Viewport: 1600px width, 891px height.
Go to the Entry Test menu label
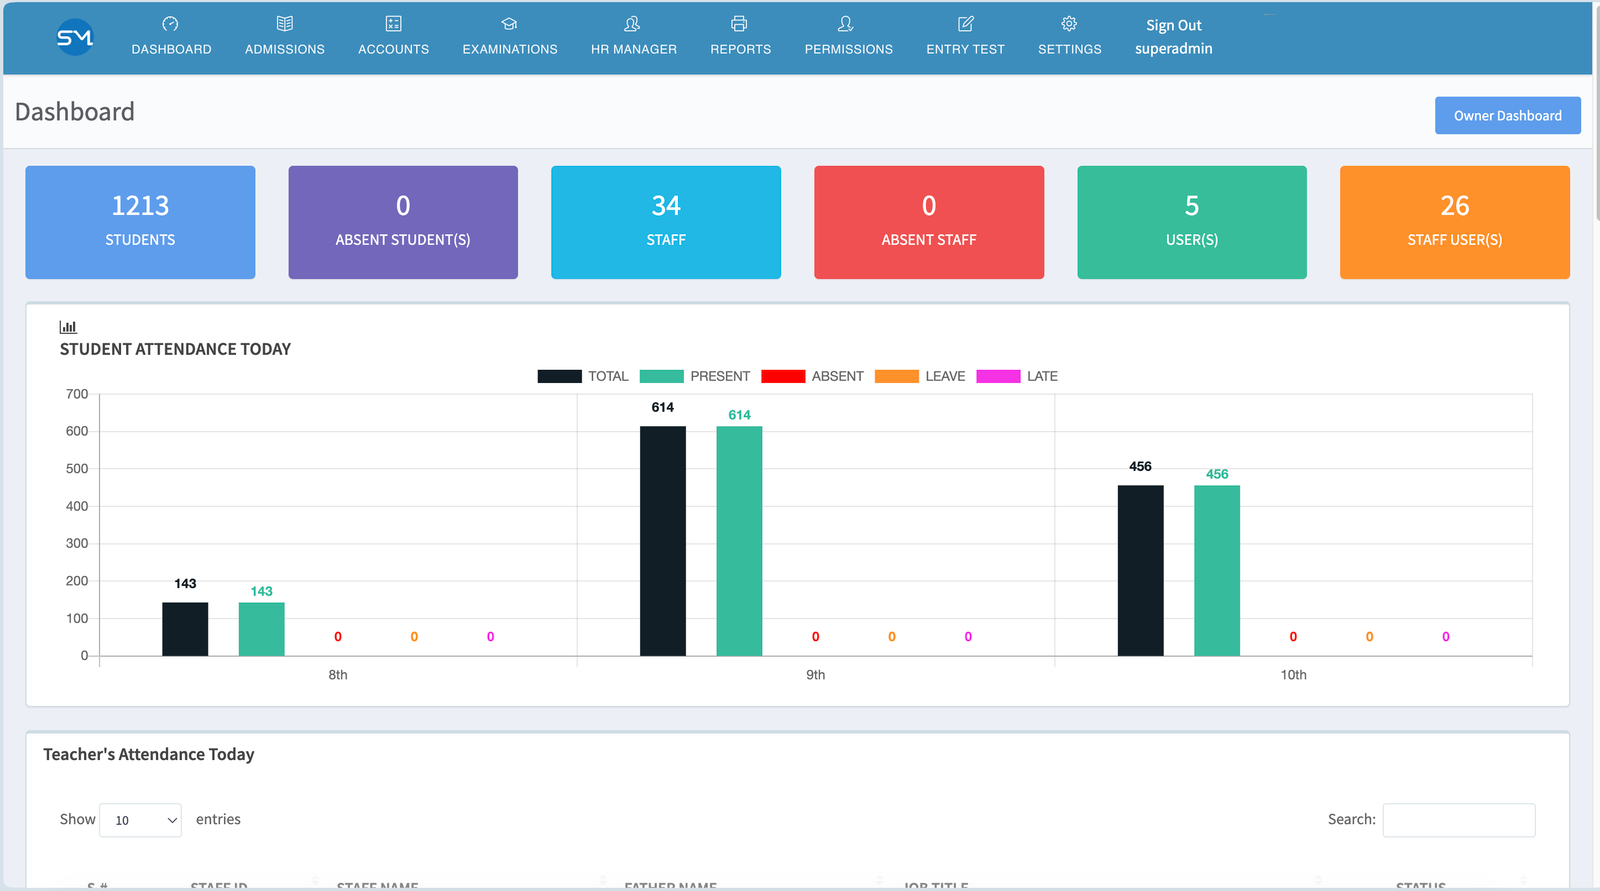(966, 49)
